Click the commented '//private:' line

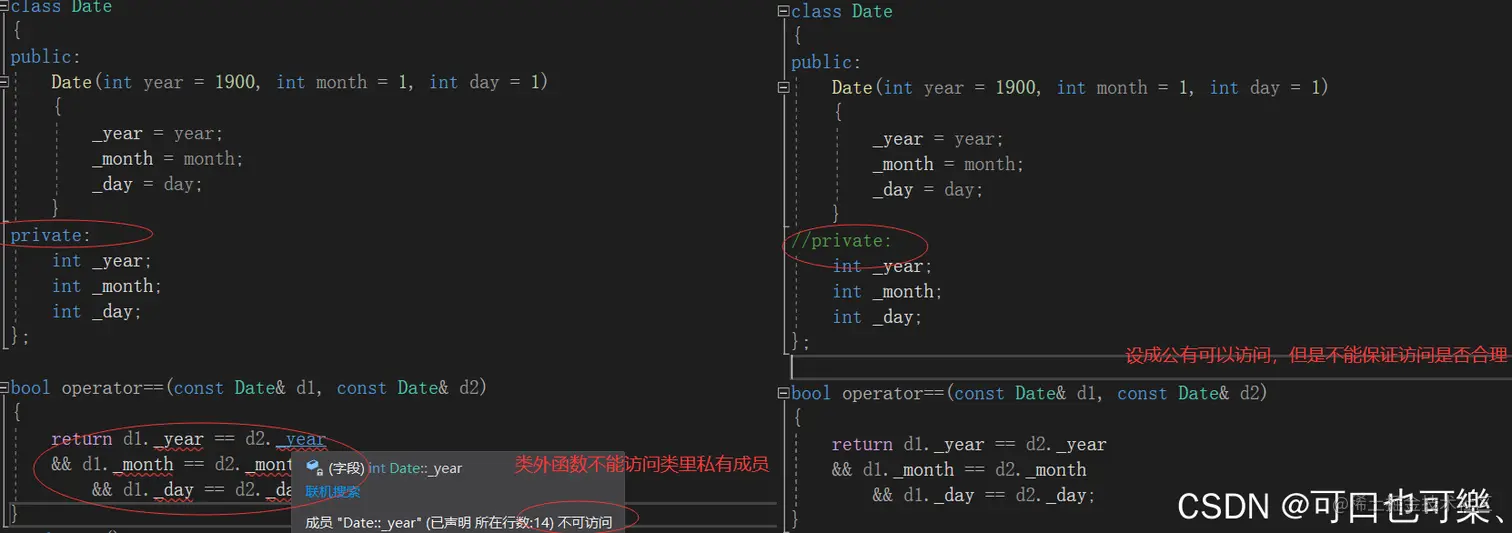coord(841,241)
